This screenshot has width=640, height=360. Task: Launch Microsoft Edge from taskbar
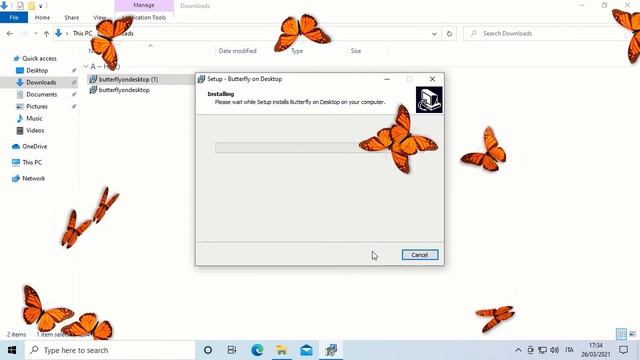[257, 350]
